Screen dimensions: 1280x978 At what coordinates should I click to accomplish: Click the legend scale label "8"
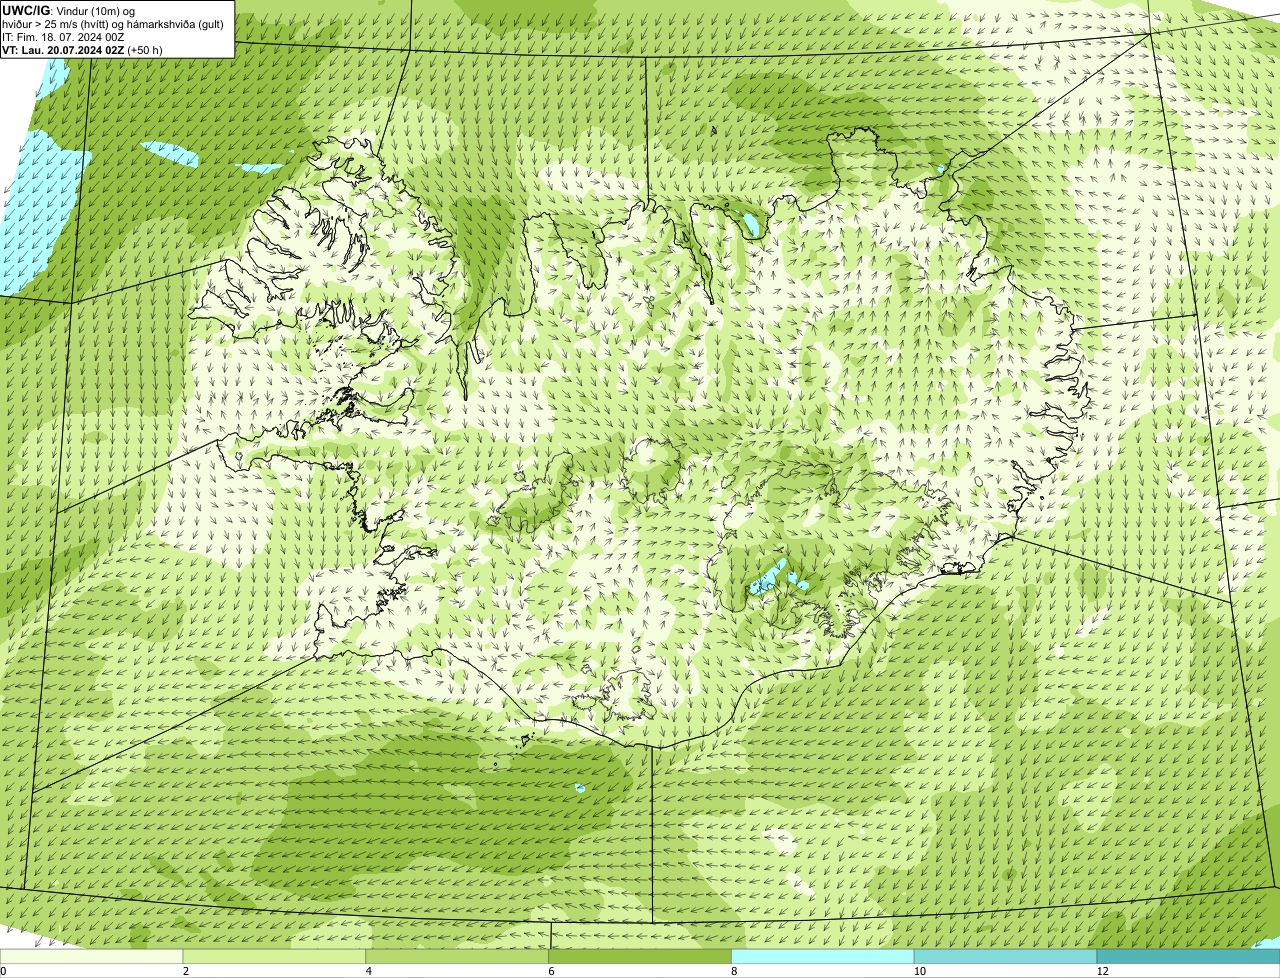pos(734,971)
